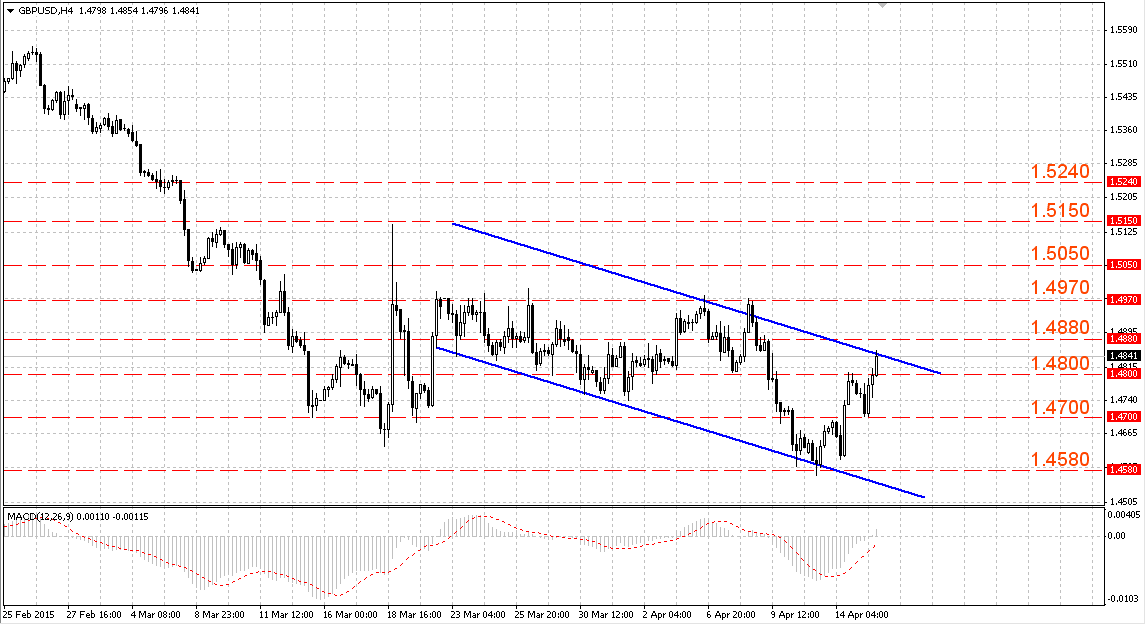Click the 8 Mar 23:00 time label
This screenshot has width=1147, height=625.
click(219, 615)
